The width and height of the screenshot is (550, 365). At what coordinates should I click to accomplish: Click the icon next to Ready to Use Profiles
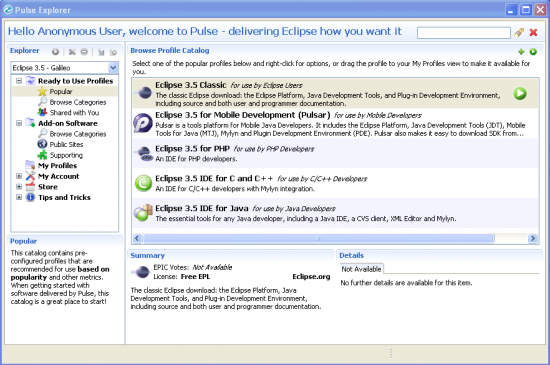click(x=31, y=81)
